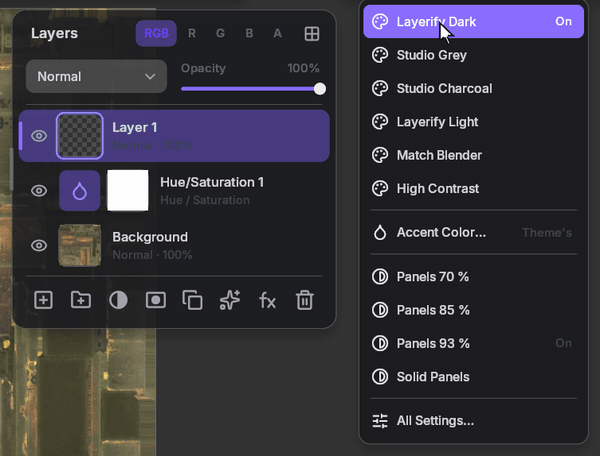Enable the RGB channel view
The image size is (600, 456).
pyautogui.click(x=156, y=33)
